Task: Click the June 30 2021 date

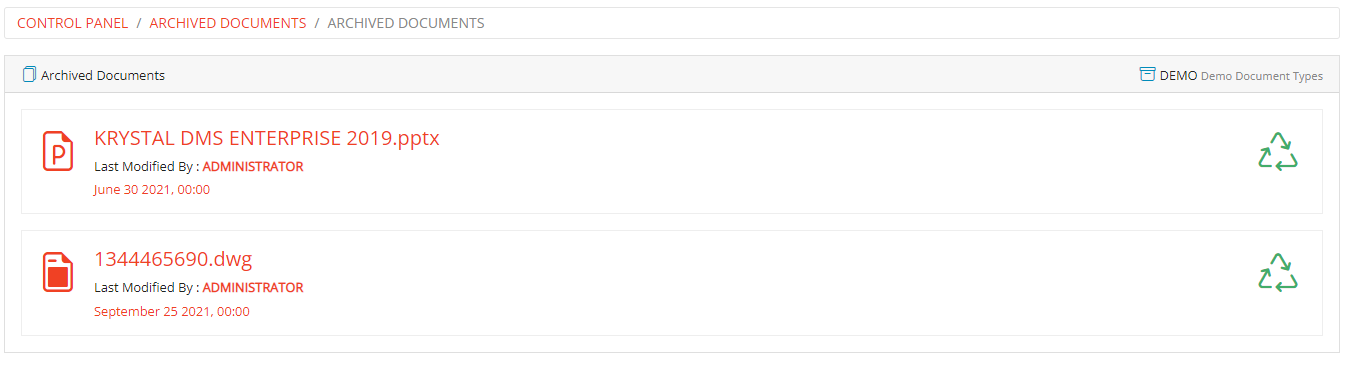Action: (x=152, y=190)
